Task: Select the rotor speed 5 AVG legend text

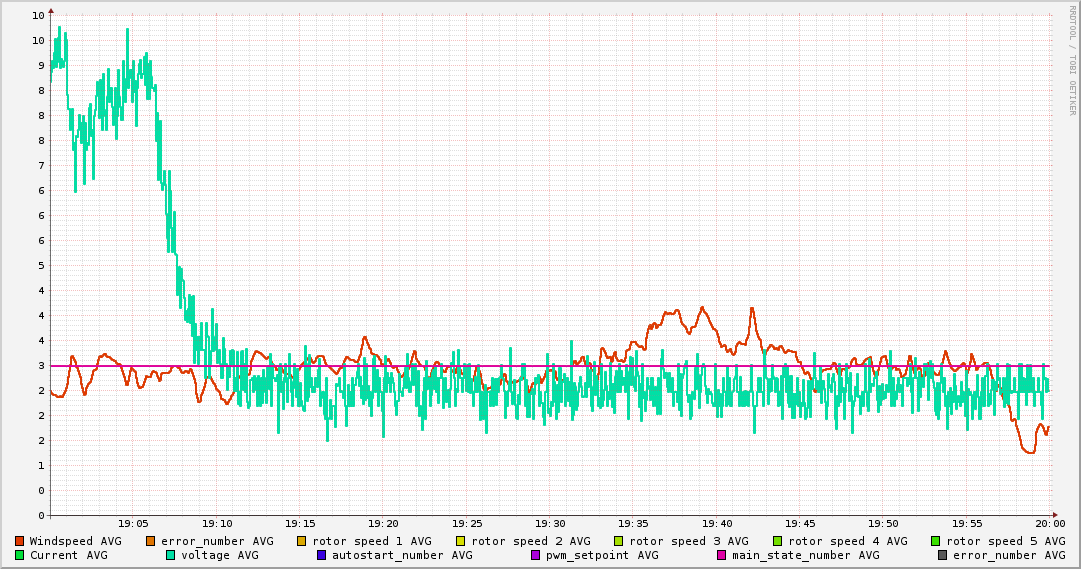Action: pos(1006,541)
